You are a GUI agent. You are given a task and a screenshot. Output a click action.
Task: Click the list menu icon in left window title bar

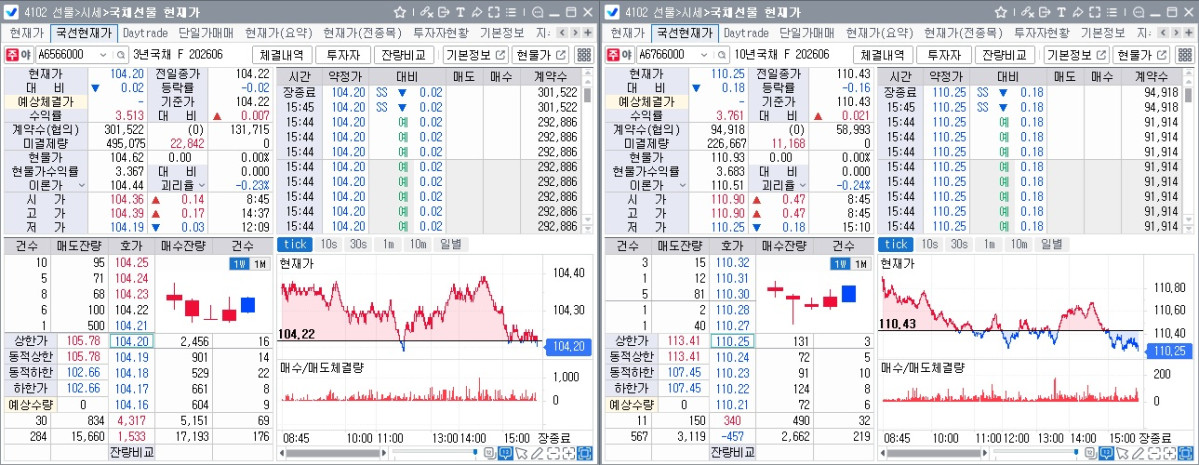point(511,12)
